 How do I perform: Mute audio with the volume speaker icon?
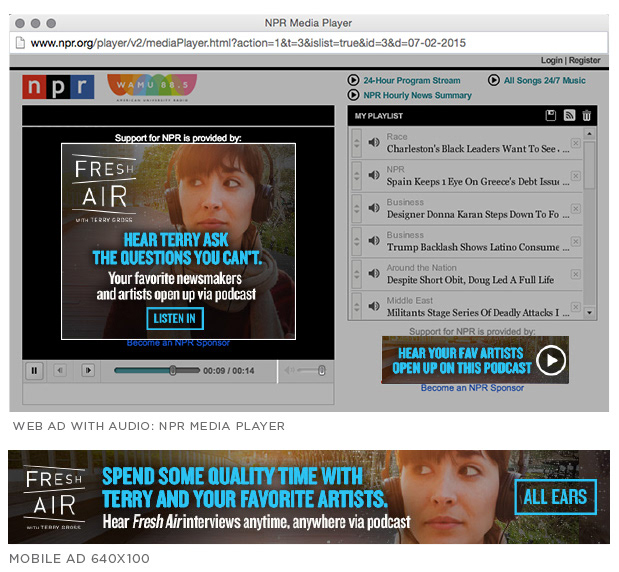pos(289,370)
